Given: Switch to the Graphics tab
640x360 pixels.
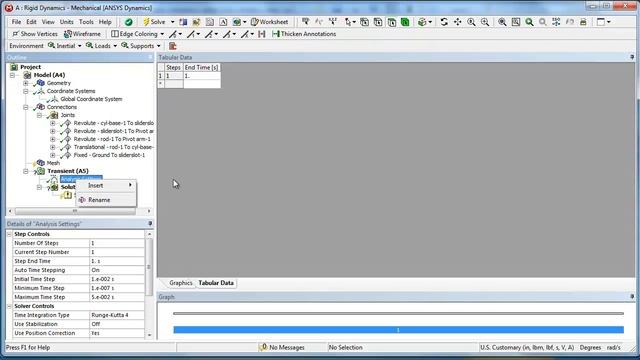Looking at the screenshot, I should tap(180, 283).
